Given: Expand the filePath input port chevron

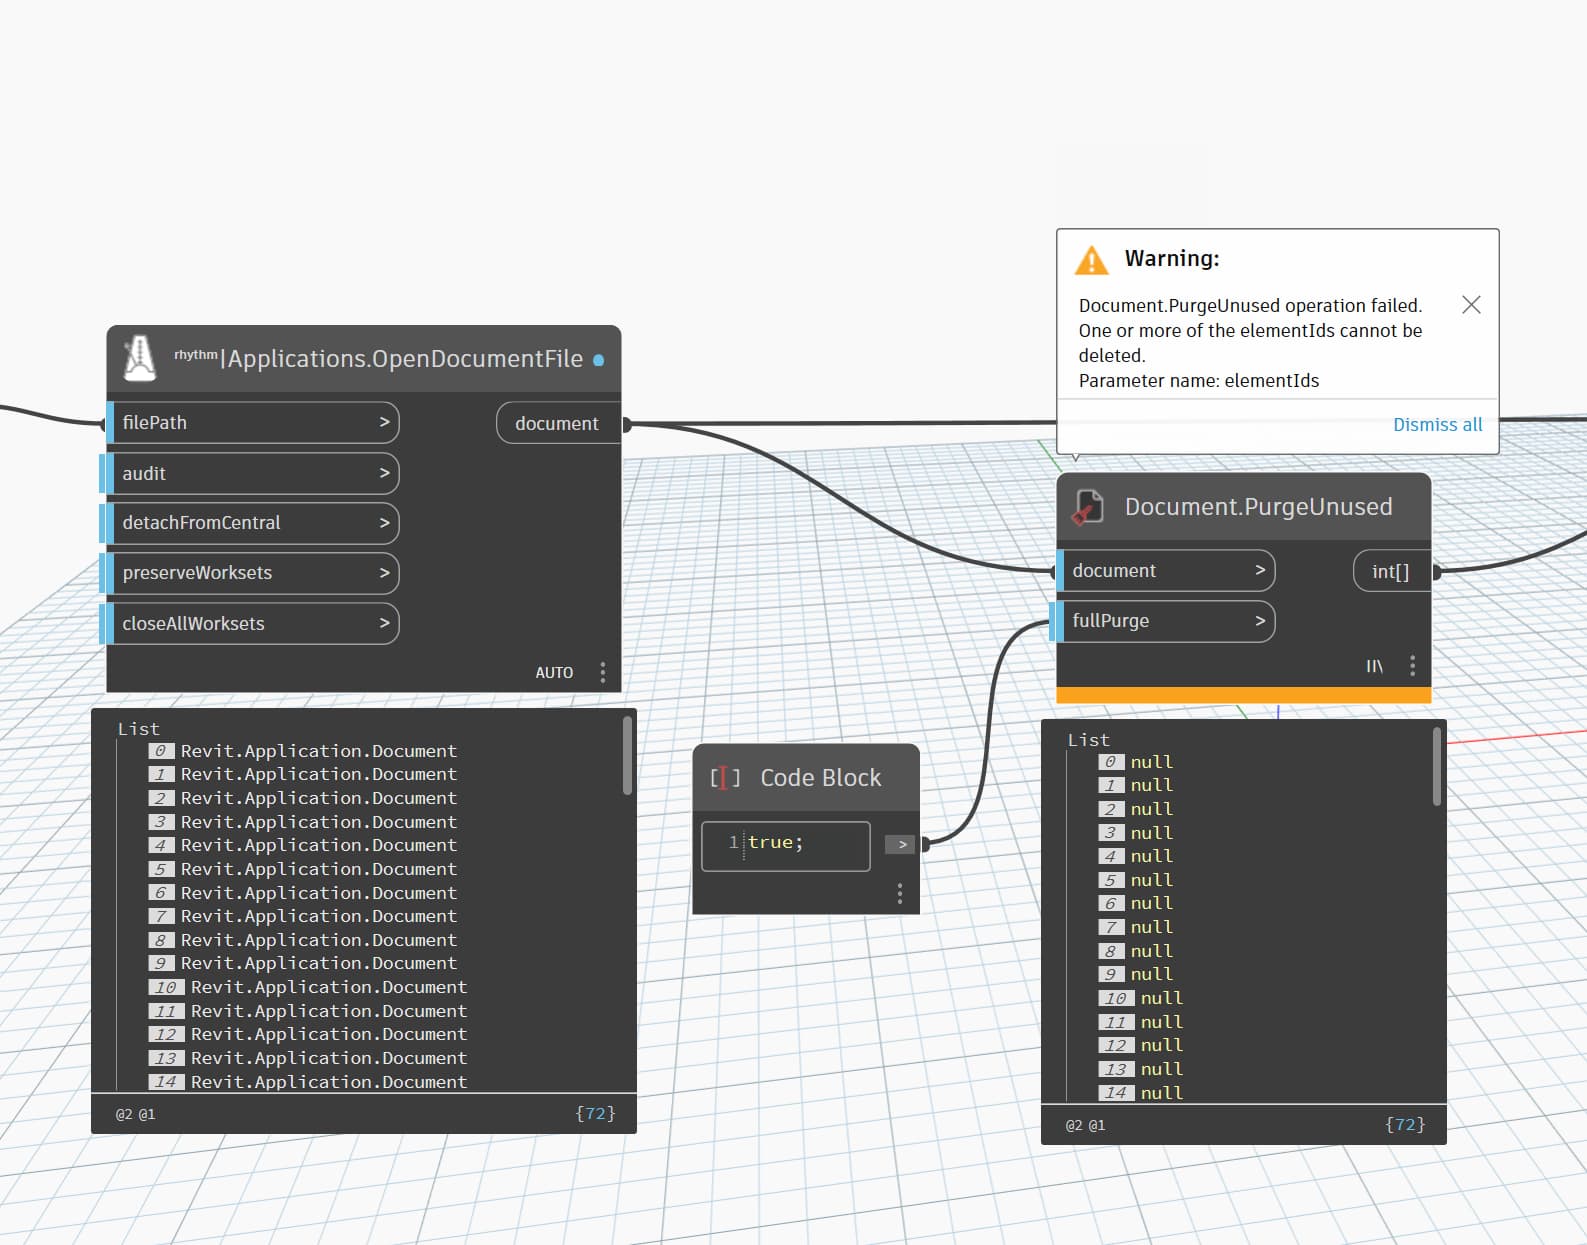Looking at the screenshot, I should pyautogui.click(x=384, y=422).
